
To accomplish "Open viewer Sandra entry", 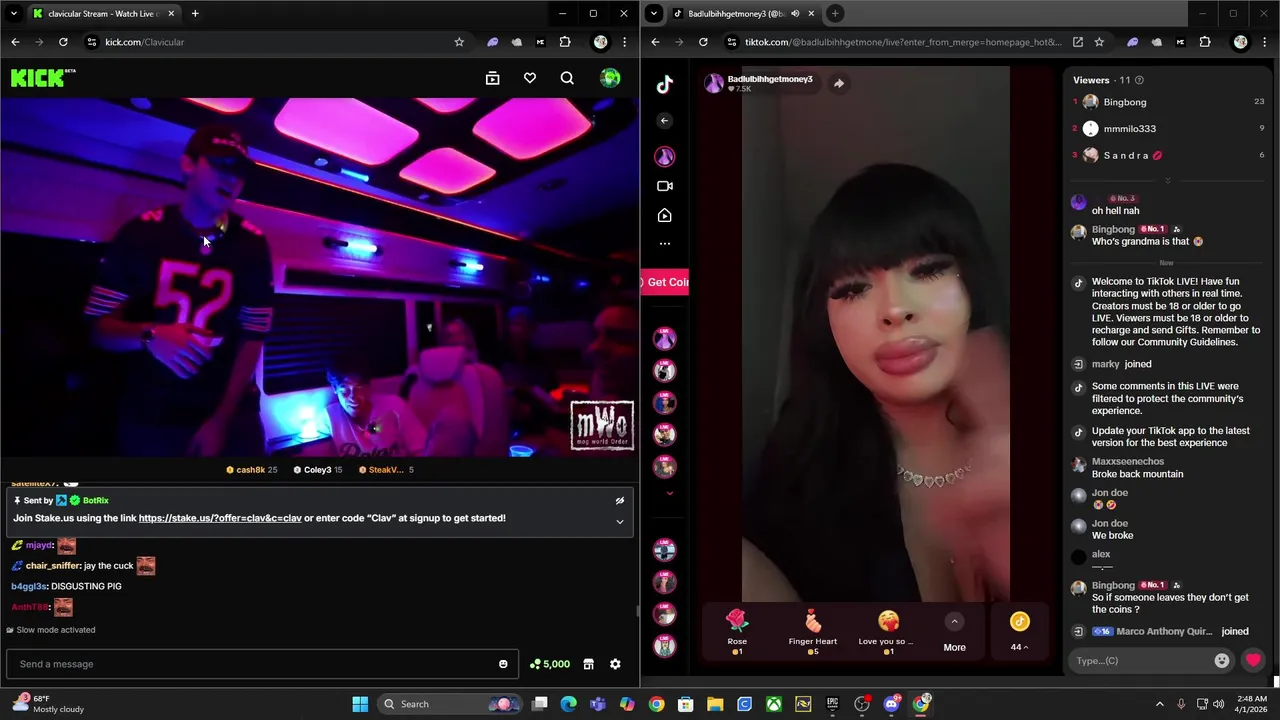I will point(1169,155).
